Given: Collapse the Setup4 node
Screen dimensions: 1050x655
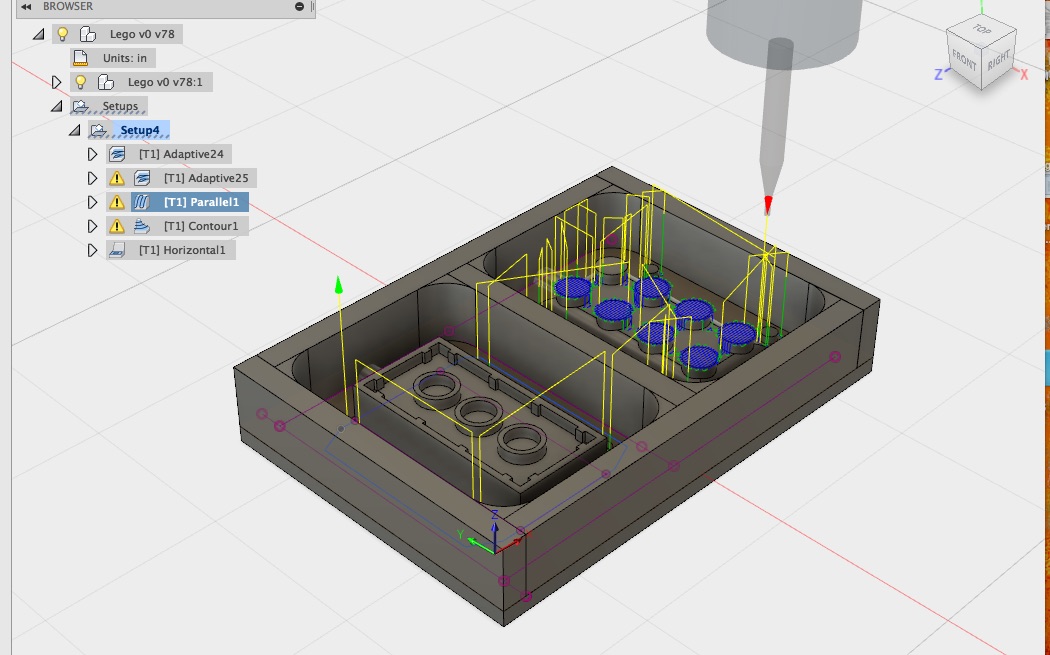Looking at the screenshot, I should 75,130.
